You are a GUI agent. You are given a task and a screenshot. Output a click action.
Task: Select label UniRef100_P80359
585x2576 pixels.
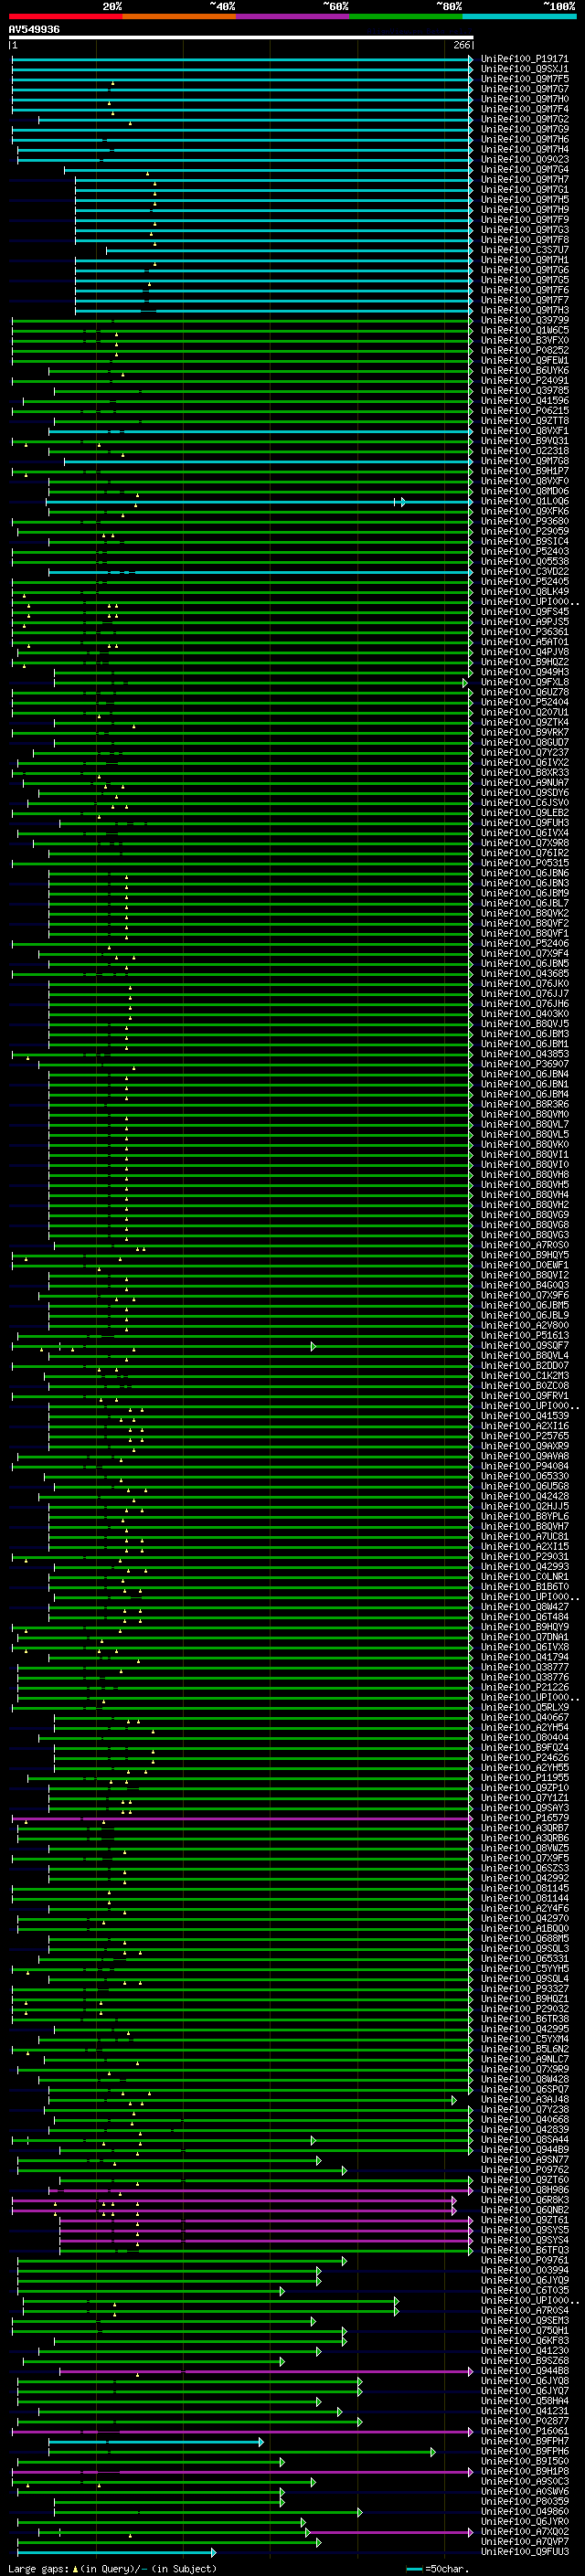(525, 2501)
